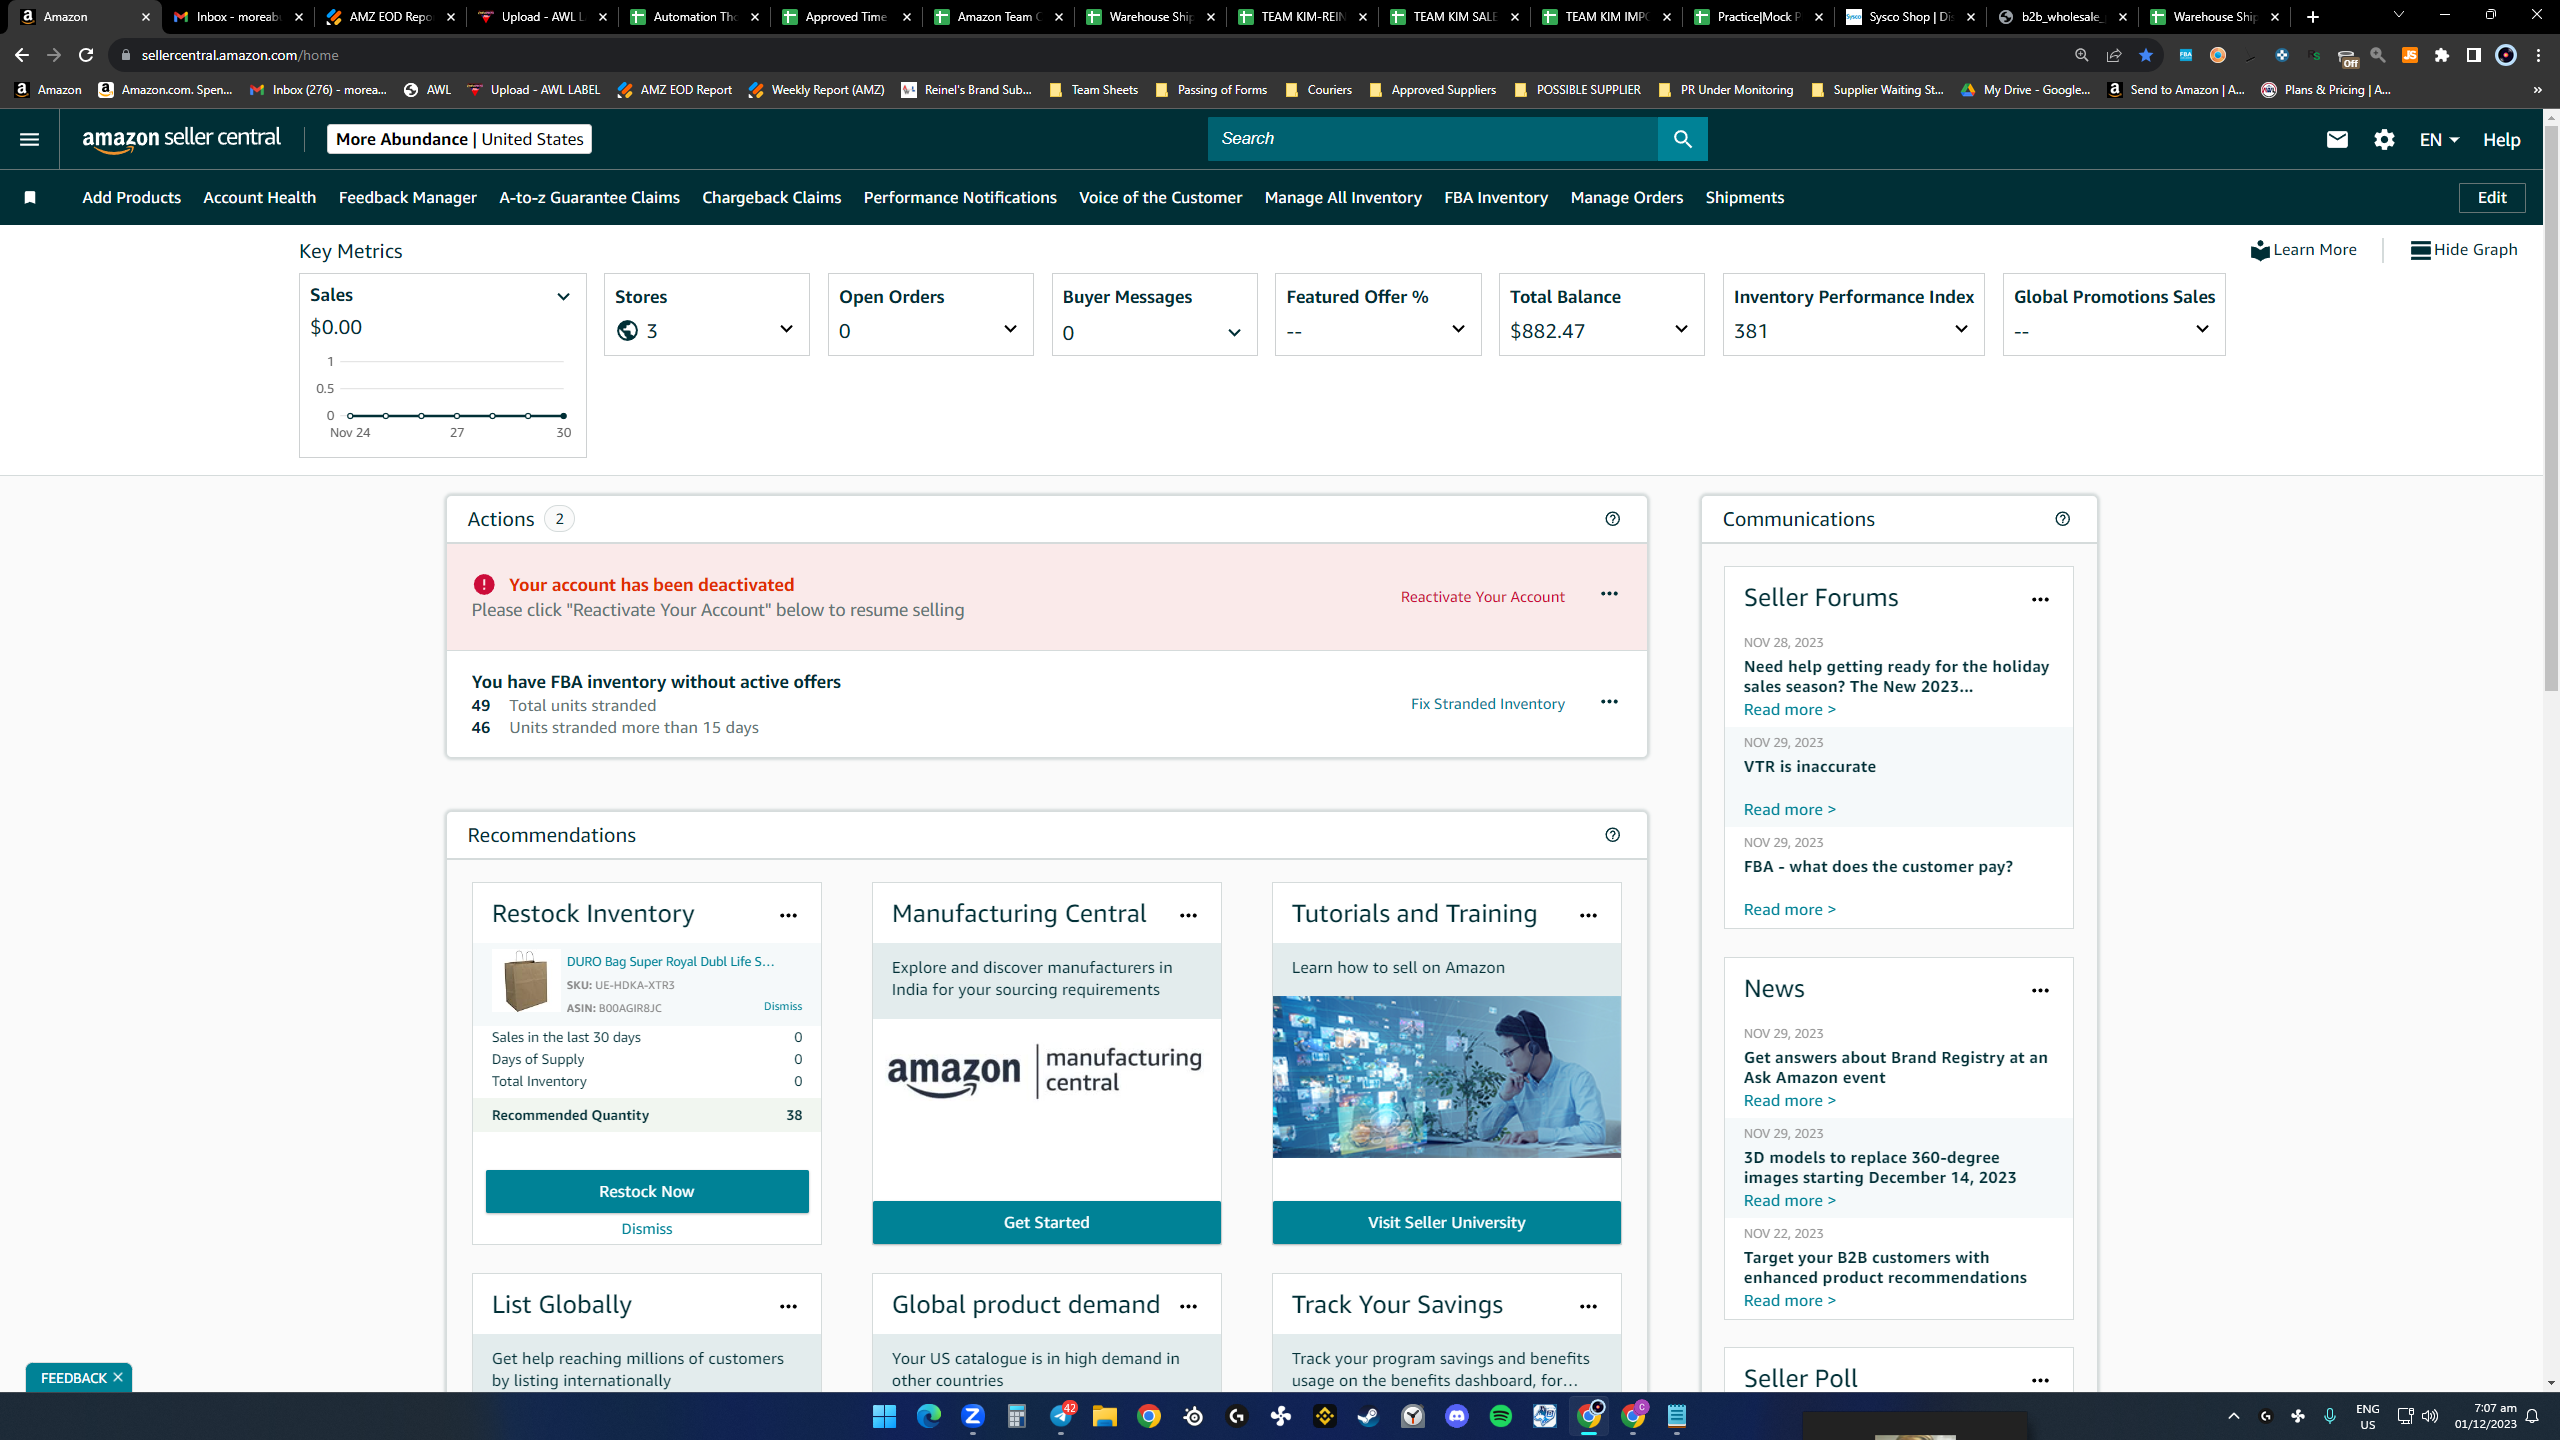Image resolution: width=2560 pixels, height=1440 pixels.
Task: Open Add Products in the navigation bar
Action: click(x=131, y=198)
